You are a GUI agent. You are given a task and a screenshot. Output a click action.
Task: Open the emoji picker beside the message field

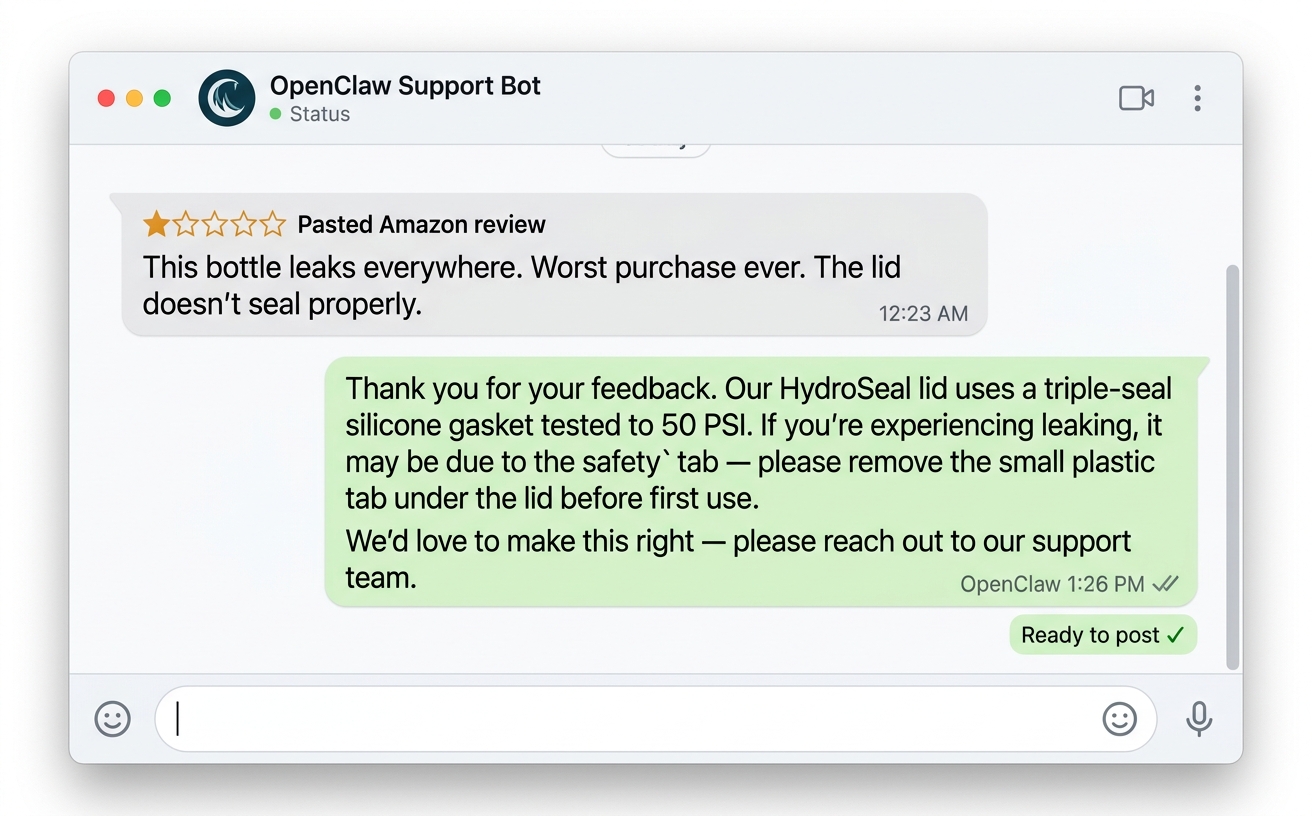tap(112, 718)
